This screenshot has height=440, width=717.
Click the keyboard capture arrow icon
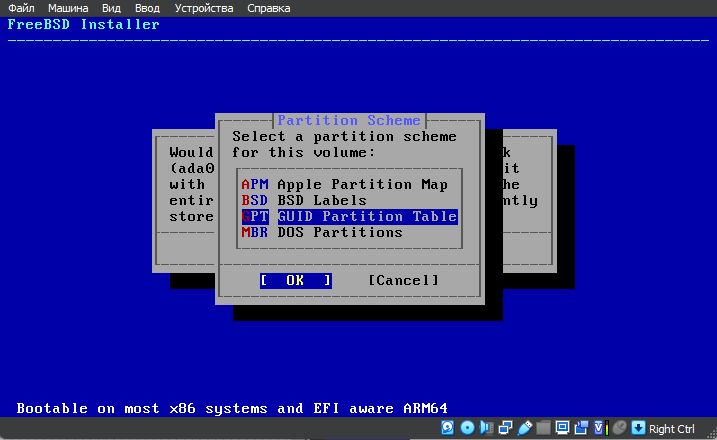coord(638,428)
